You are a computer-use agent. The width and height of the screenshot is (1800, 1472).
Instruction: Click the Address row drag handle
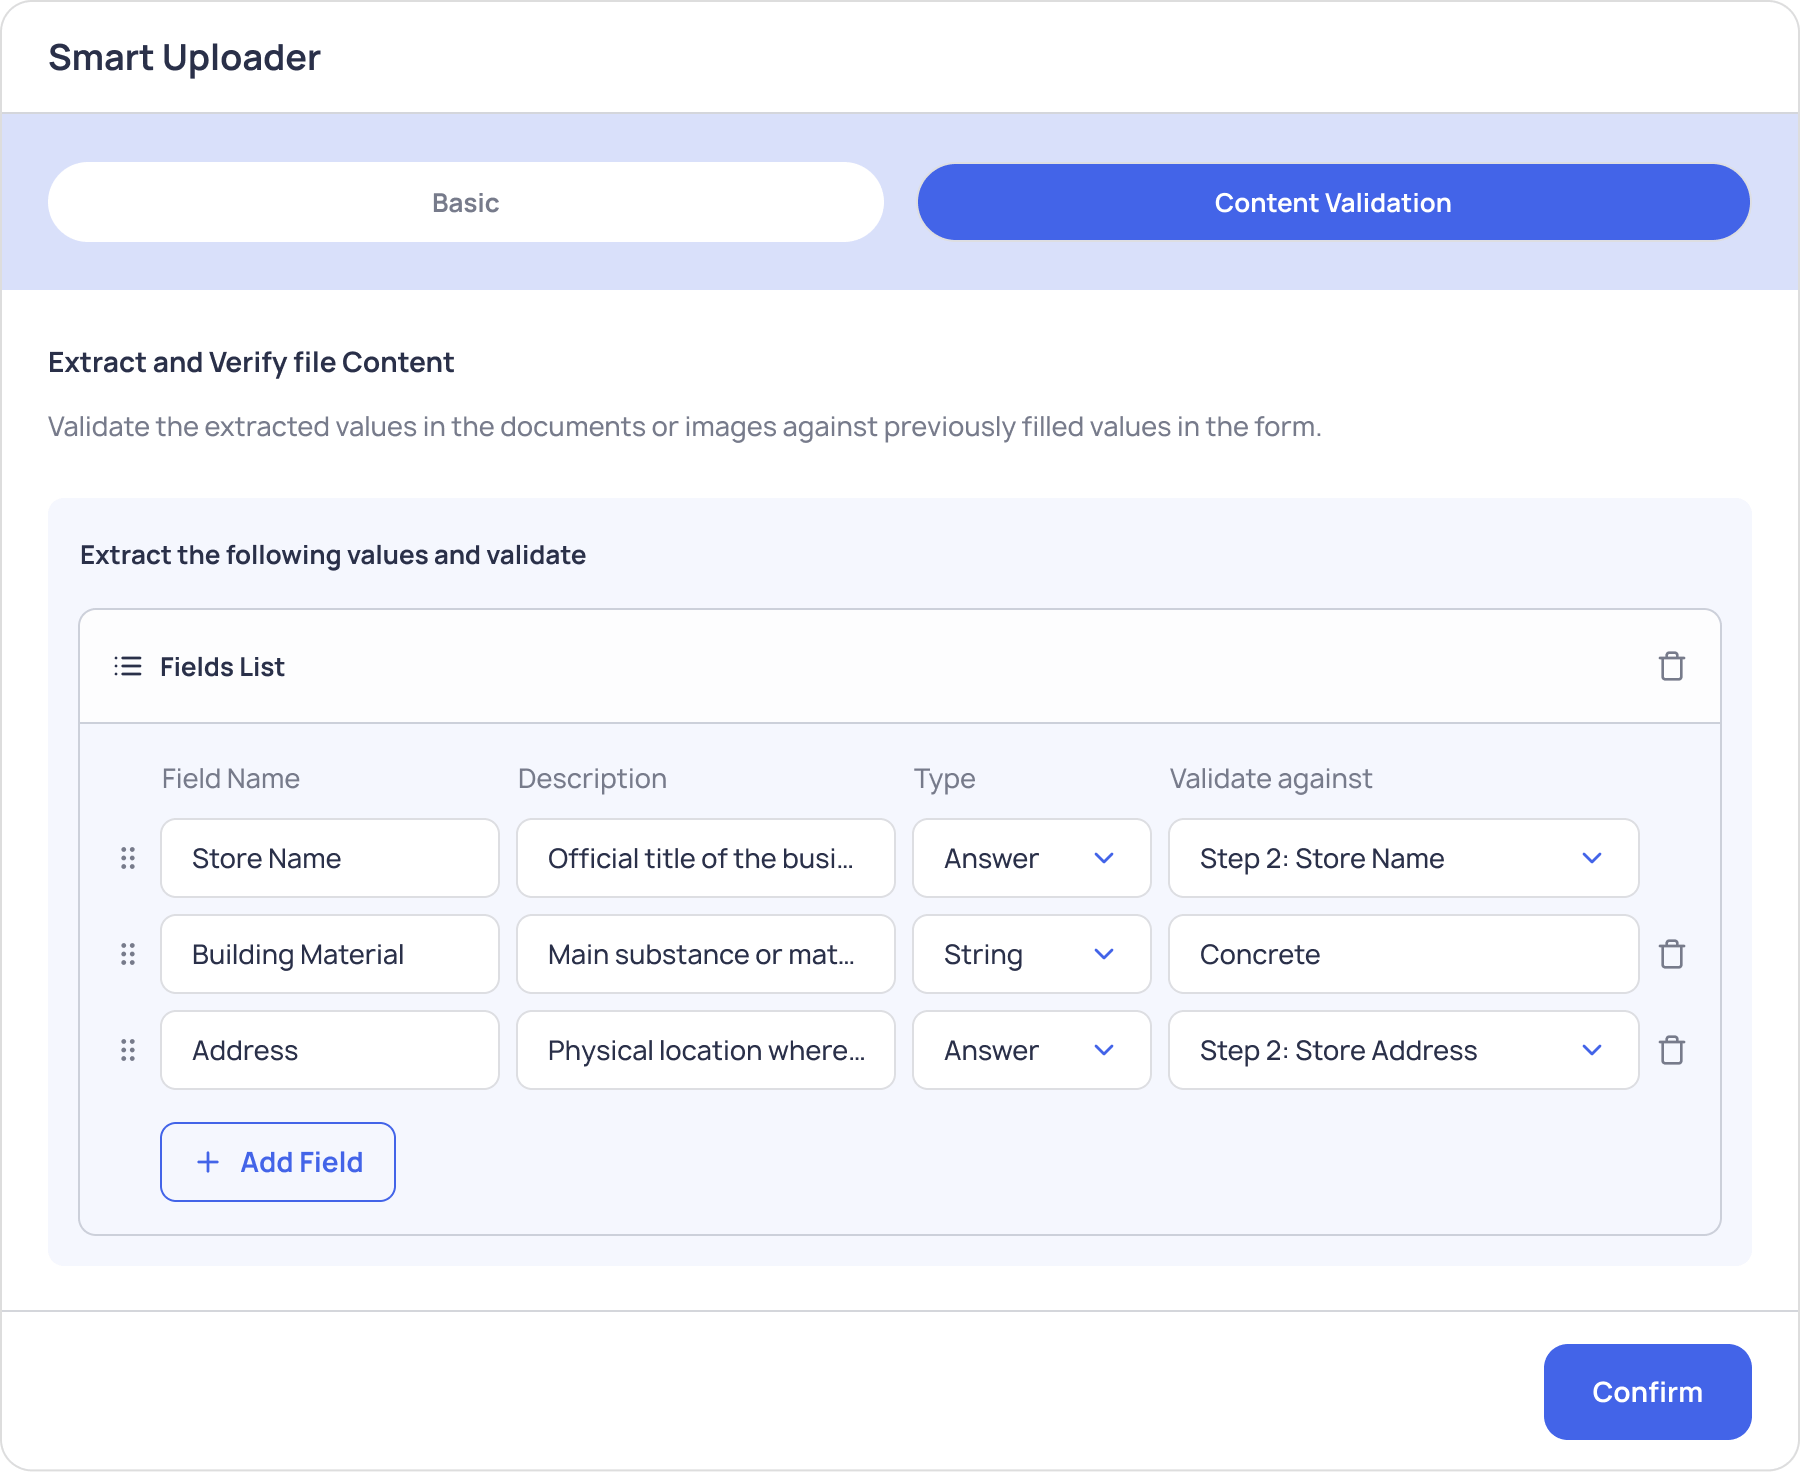tap(128, 1050)
